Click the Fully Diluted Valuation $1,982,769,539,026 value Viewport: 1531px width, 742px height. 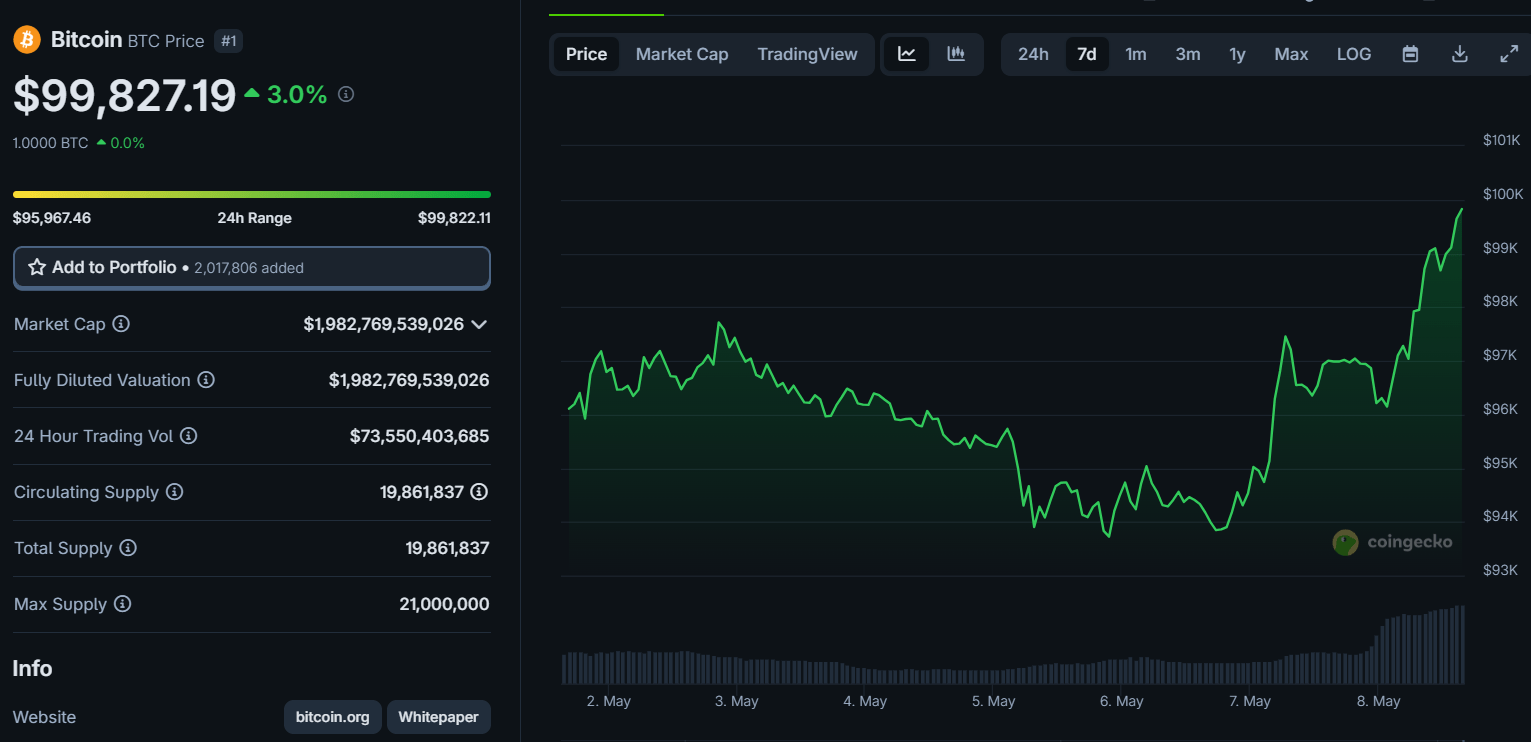coord(409,380)
